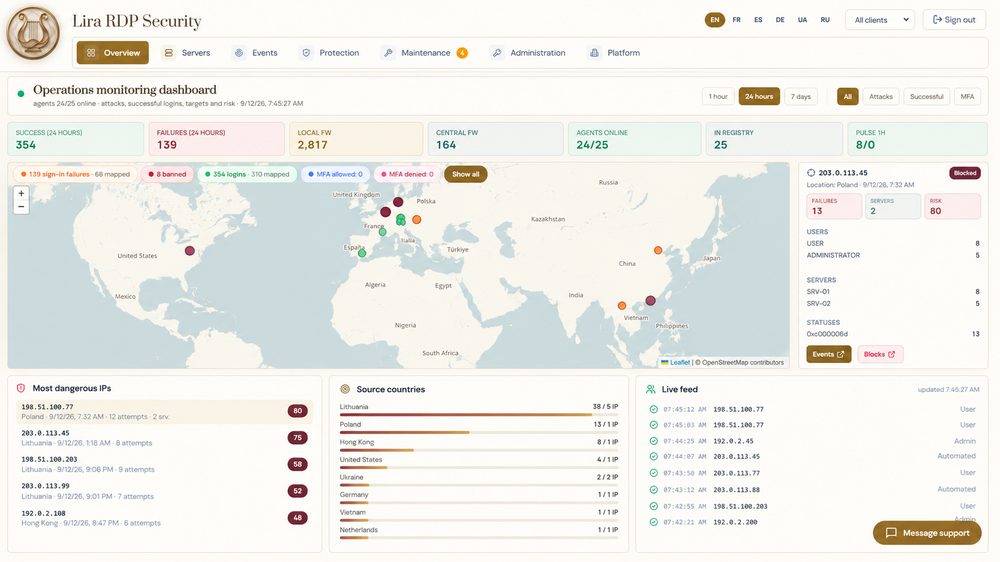Viewport: 1000px width, 562px height.
Task: Click the Local FW 2,817 stat card
Action: click(x=356, y=139)
